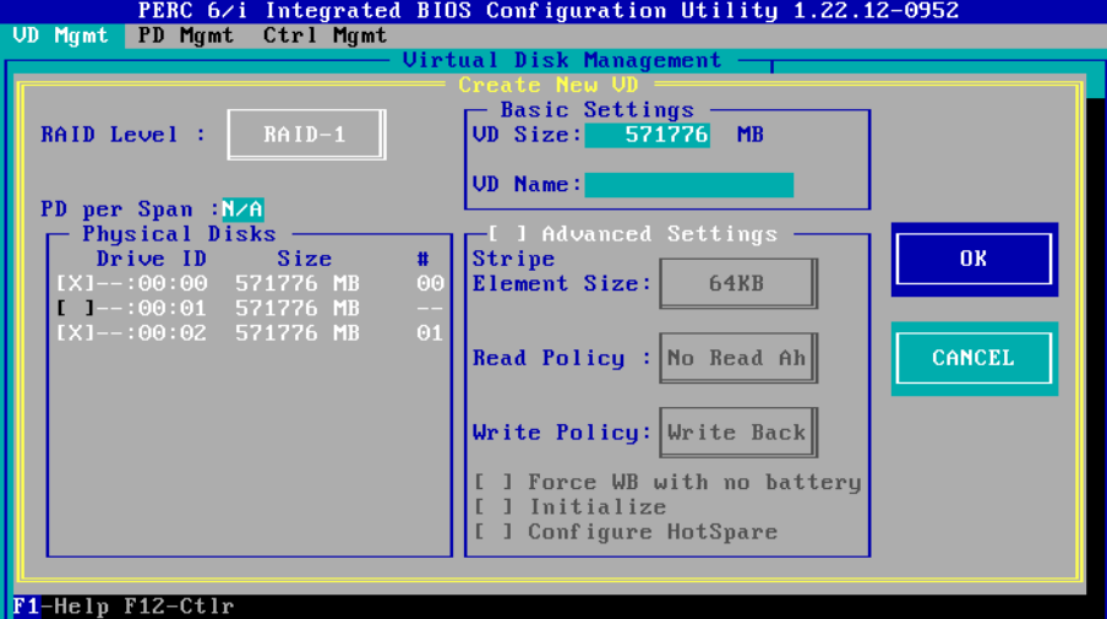Confirm with the OK button
Viewport: 1108px width, 619px height.
click(974, 259)
